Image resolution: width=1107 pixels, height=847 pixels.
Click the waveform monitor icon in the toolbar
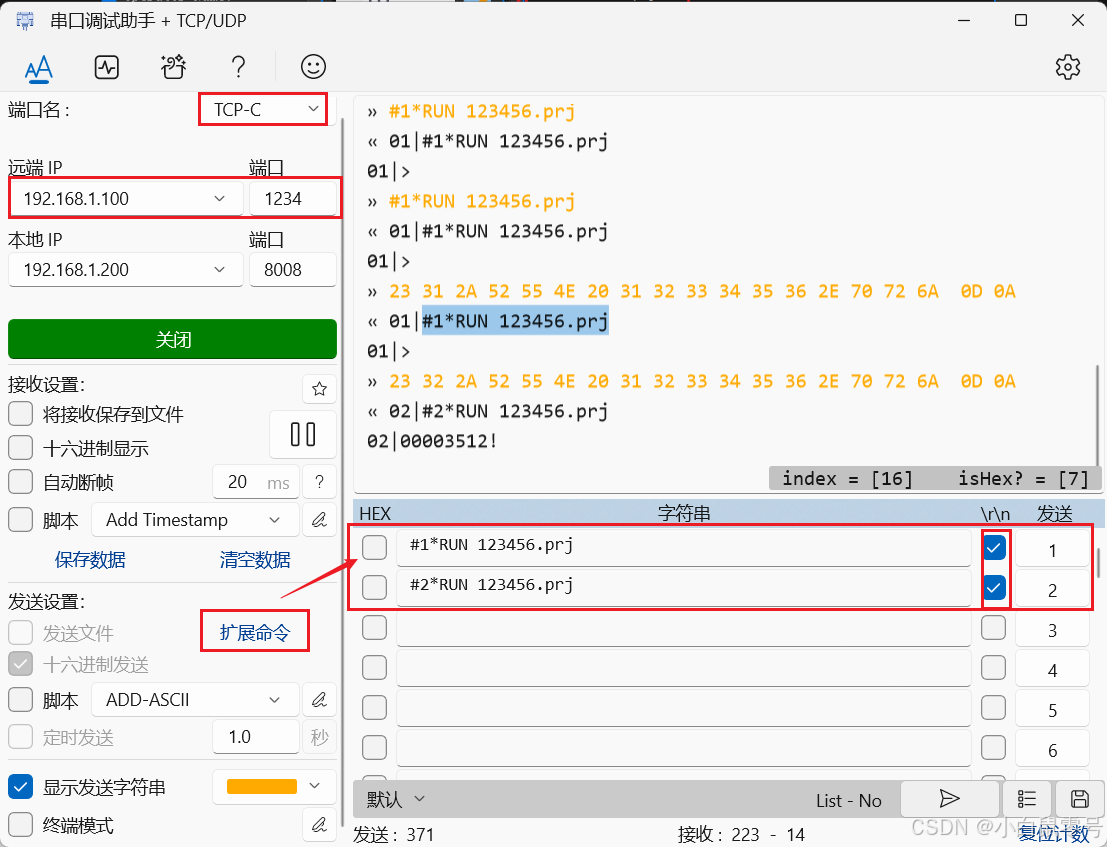(x=107, y=67)
